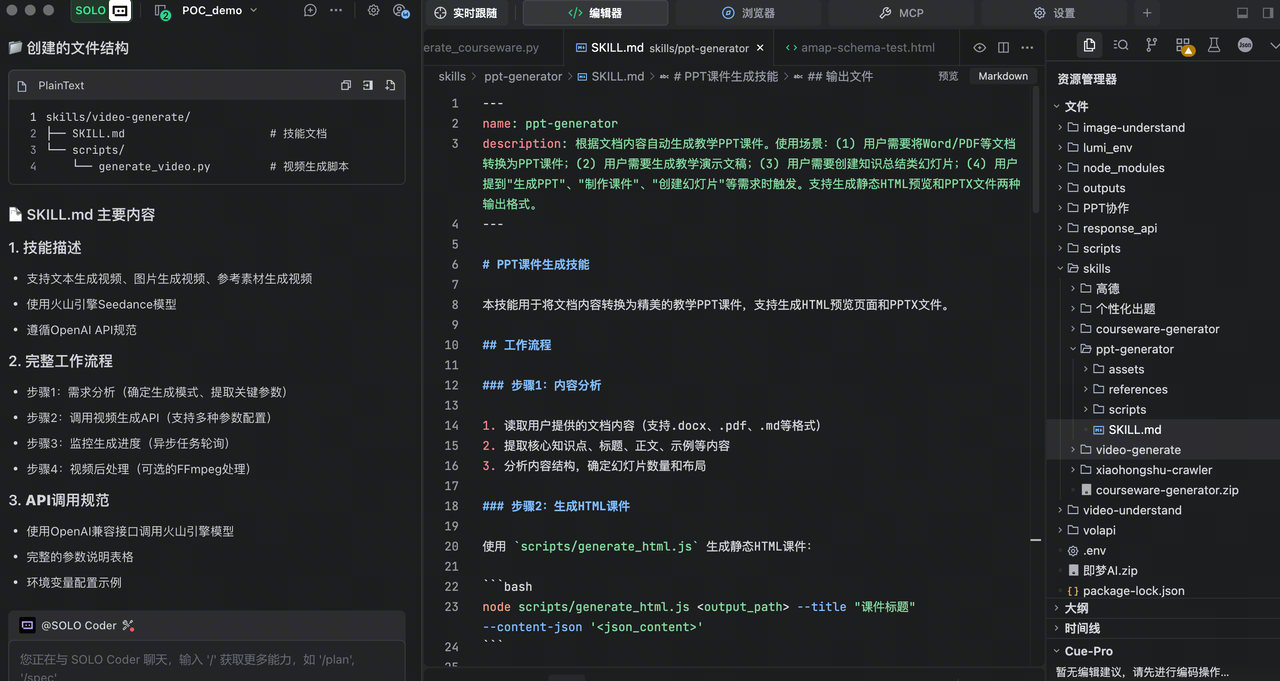Open the .env file

point(1163,550)
